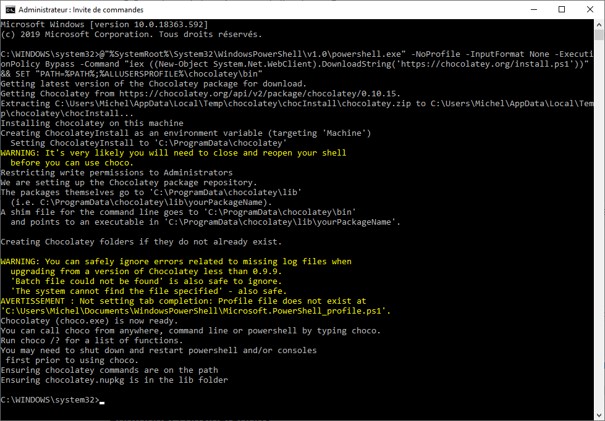Click the 'Run choco /? for a list' line
The height and width of the screenshot is (421, 605).
(x=77, y=338)
